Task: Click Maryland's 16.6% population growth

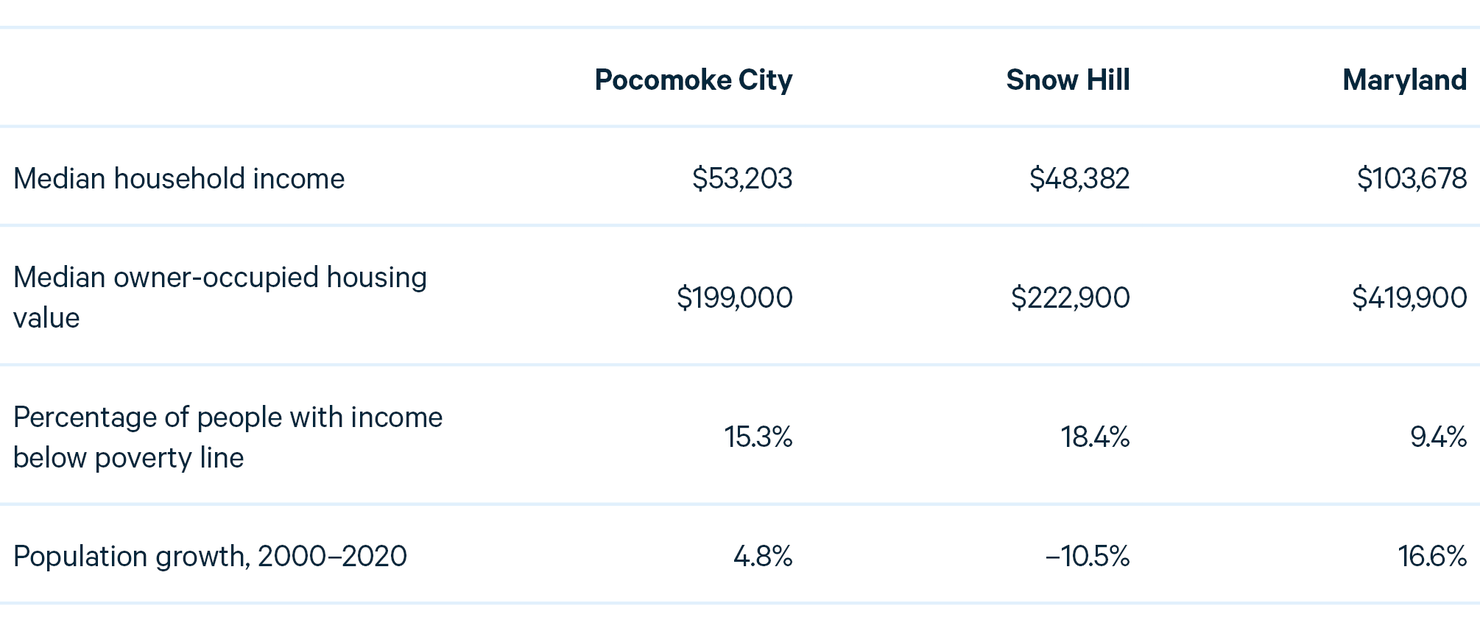Action: [1432, 556]
